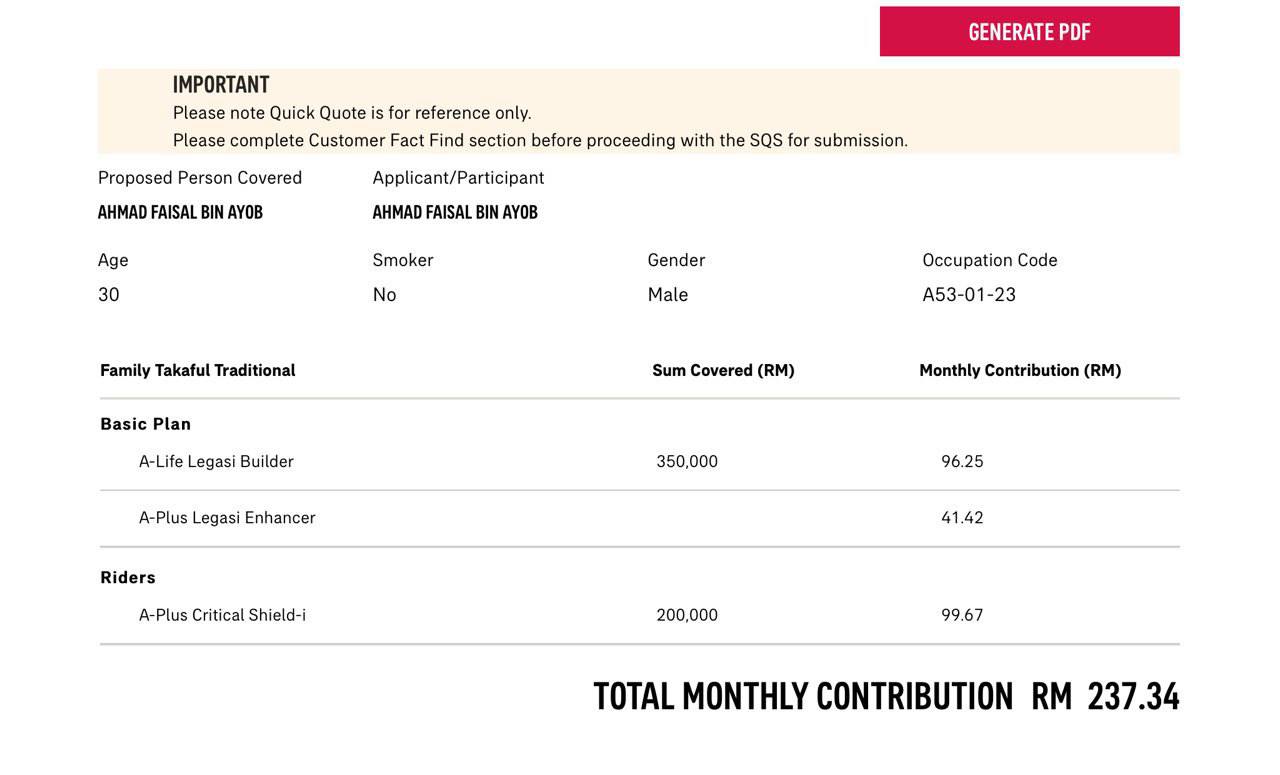Select the A-Life Legasi Builder plan row
Screen dimensions: 1280x775
tap(640, 462)
